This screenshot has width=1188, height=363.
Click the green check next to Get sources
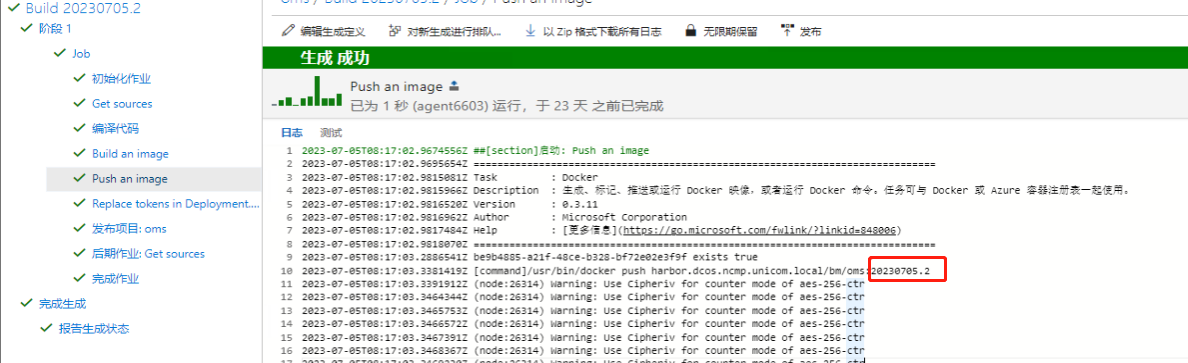(x=79, y=104)
